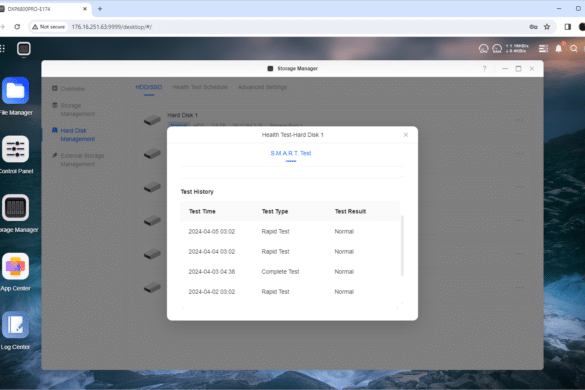This screenshot has width=585, height=390.
Task: Launch the Storage Manager desktop icon
Action: click(x=15, y=208)
